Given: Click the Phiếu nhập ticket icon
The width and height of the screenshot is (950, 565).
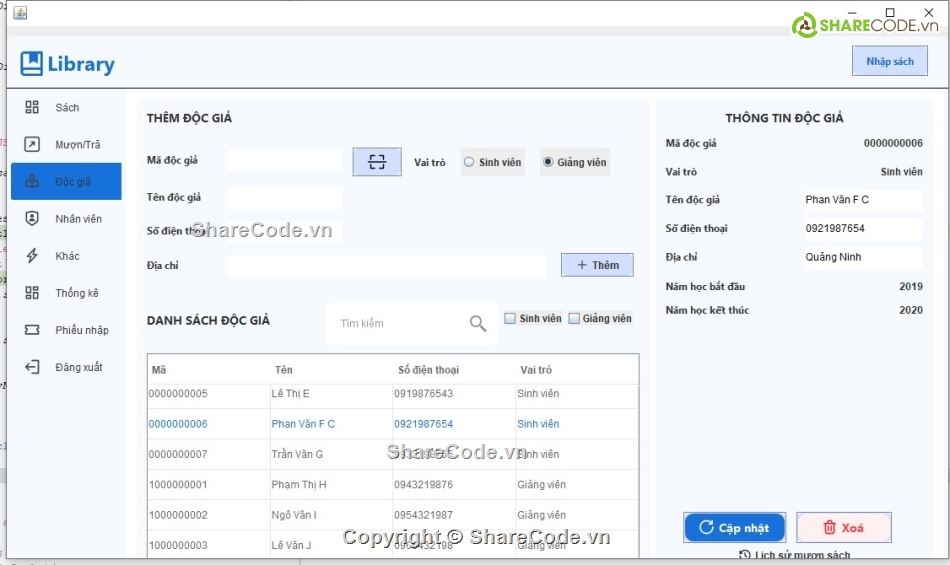Looking at the screenshot, I should pos(32,329).
